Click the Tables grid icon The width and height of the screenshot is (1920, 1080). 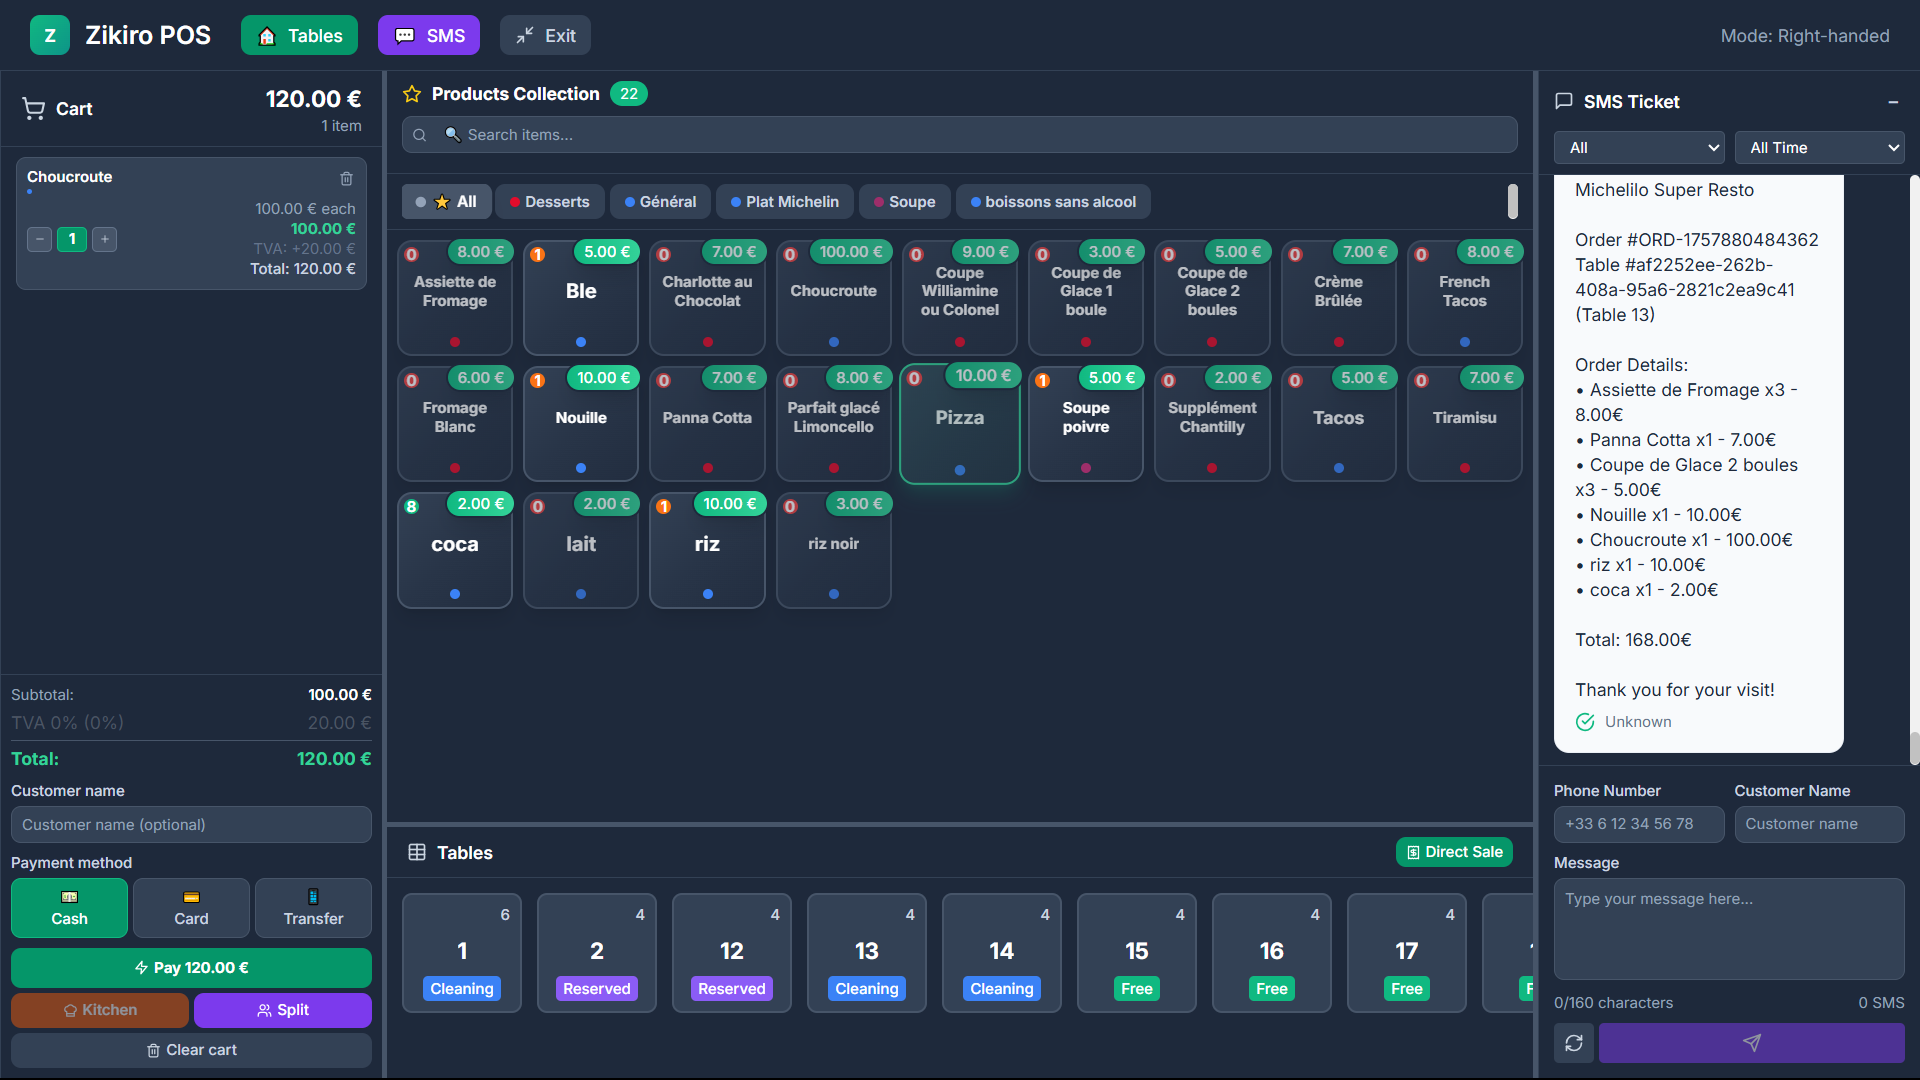[417, 852]
